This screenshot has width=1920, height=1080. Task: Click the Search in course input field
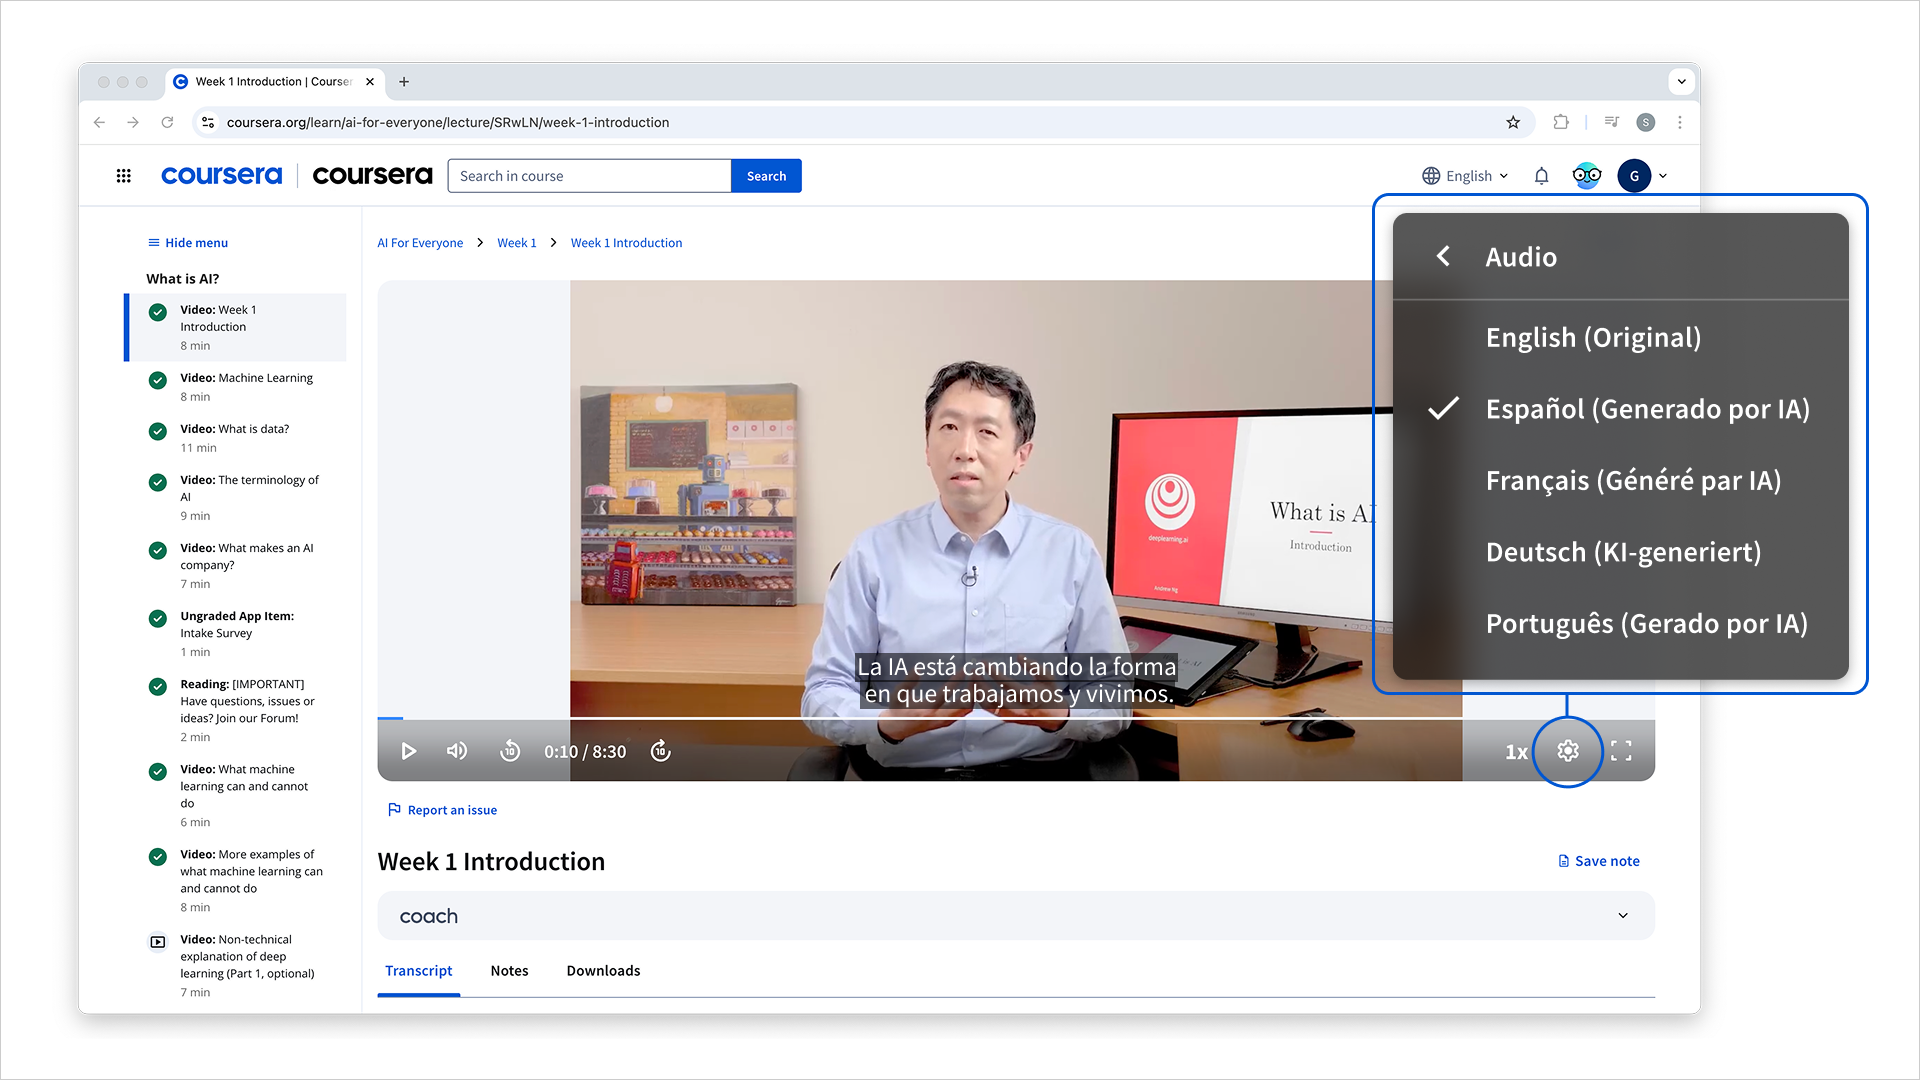pyautogui.click(x=589, y=175)
